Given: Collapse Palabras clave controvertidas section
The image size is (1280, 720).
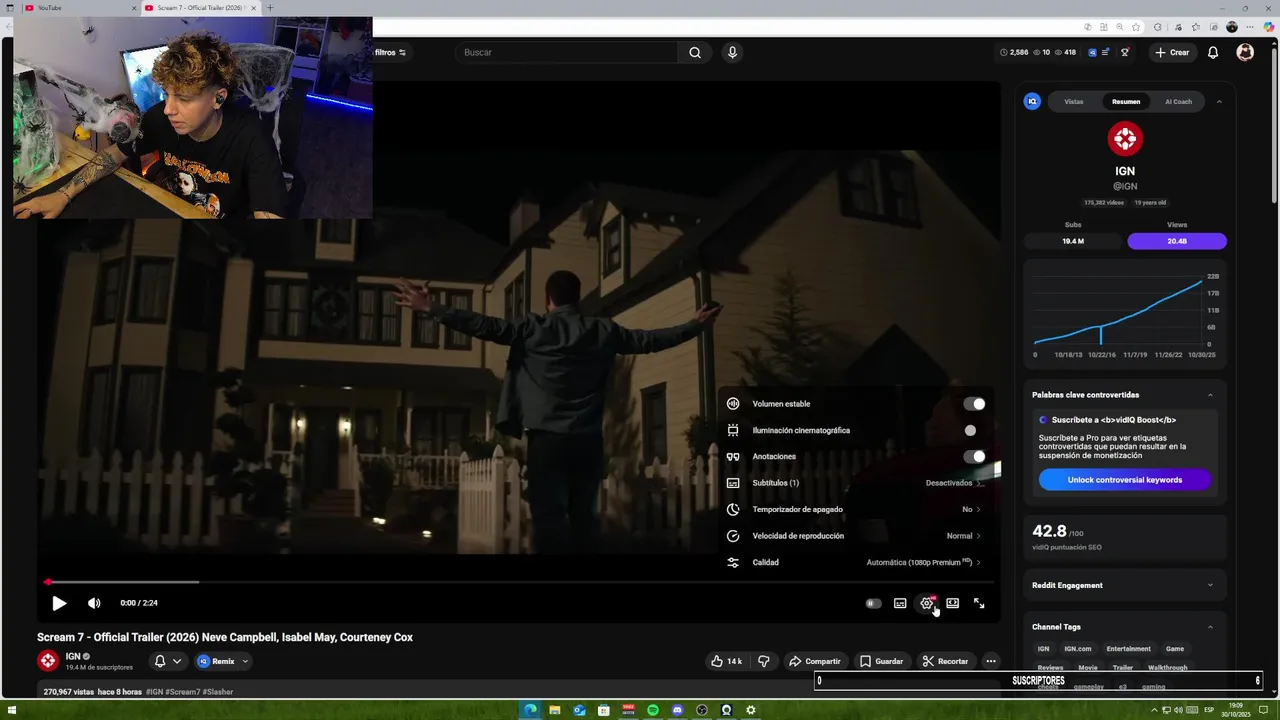Looking at the screenshot, I should click(x=1210, y=395).
